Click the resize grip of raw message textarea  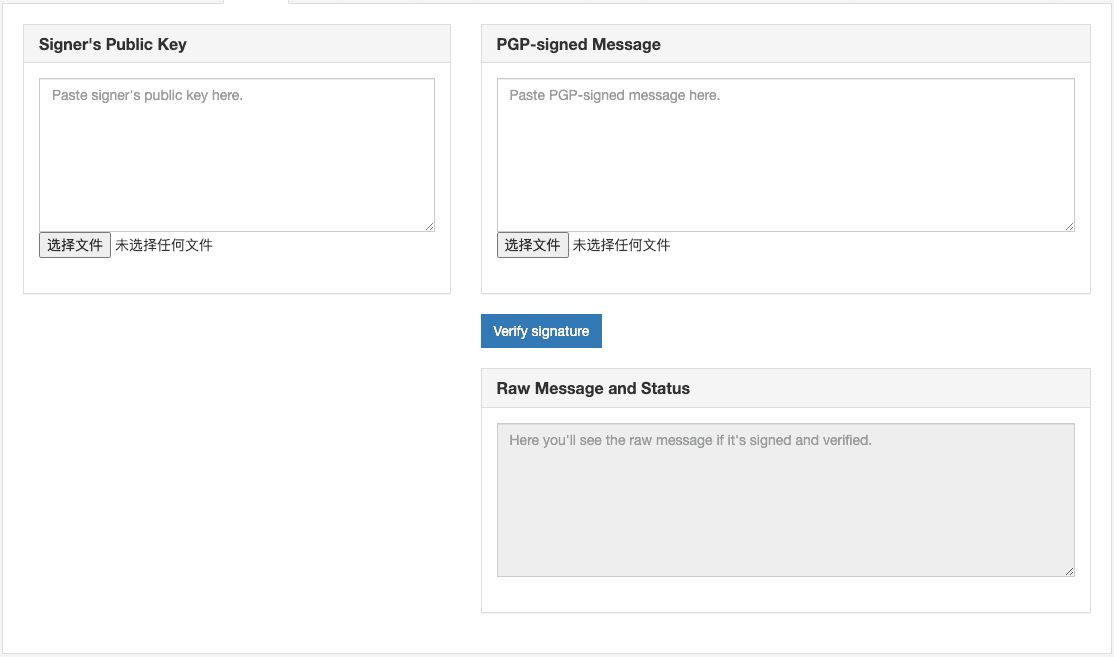(1069, 570)
